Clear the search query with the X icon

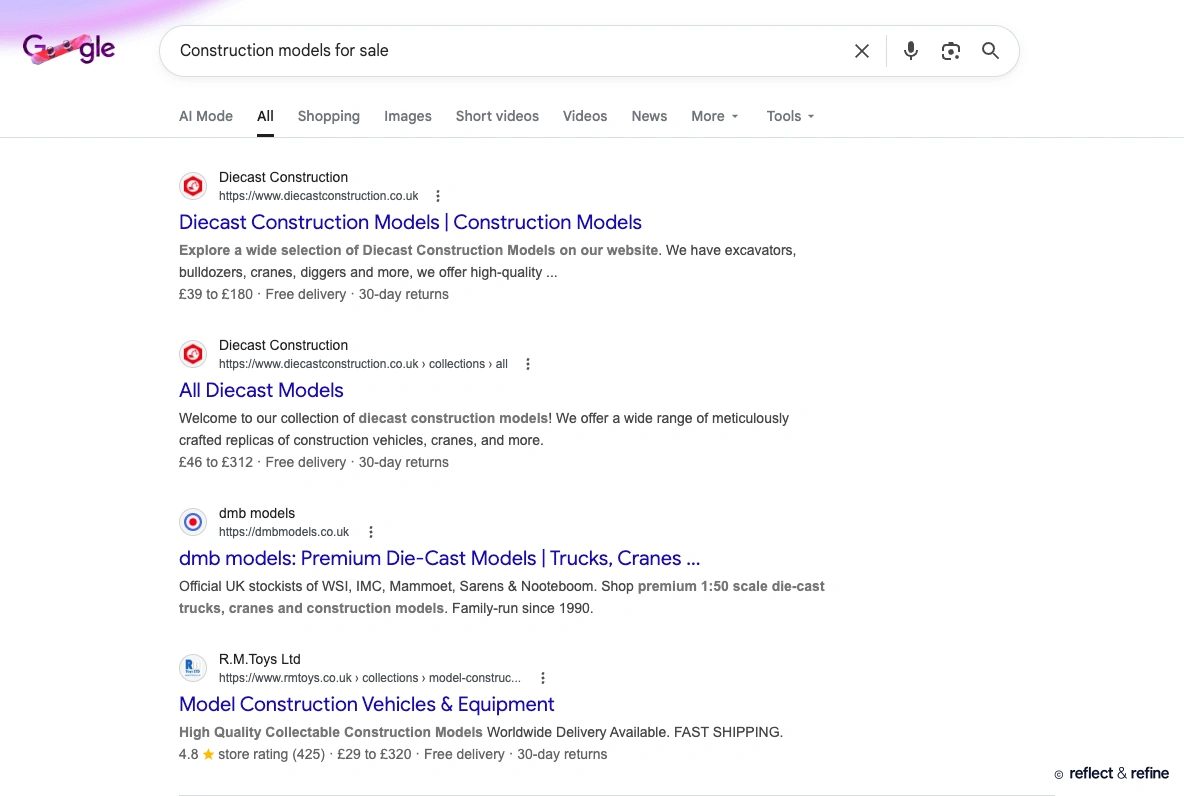861,50
